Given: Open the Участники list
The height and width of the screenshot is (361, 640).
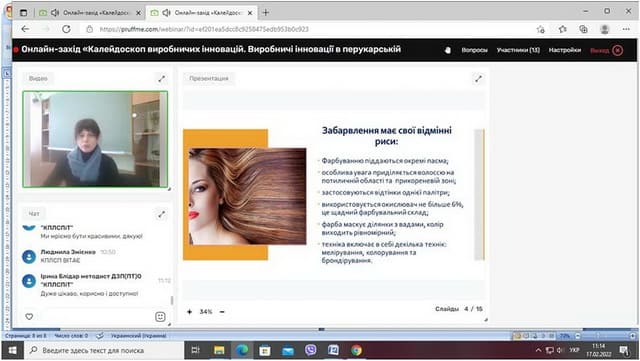Looking at the screenshot, I should pos(518,50).
